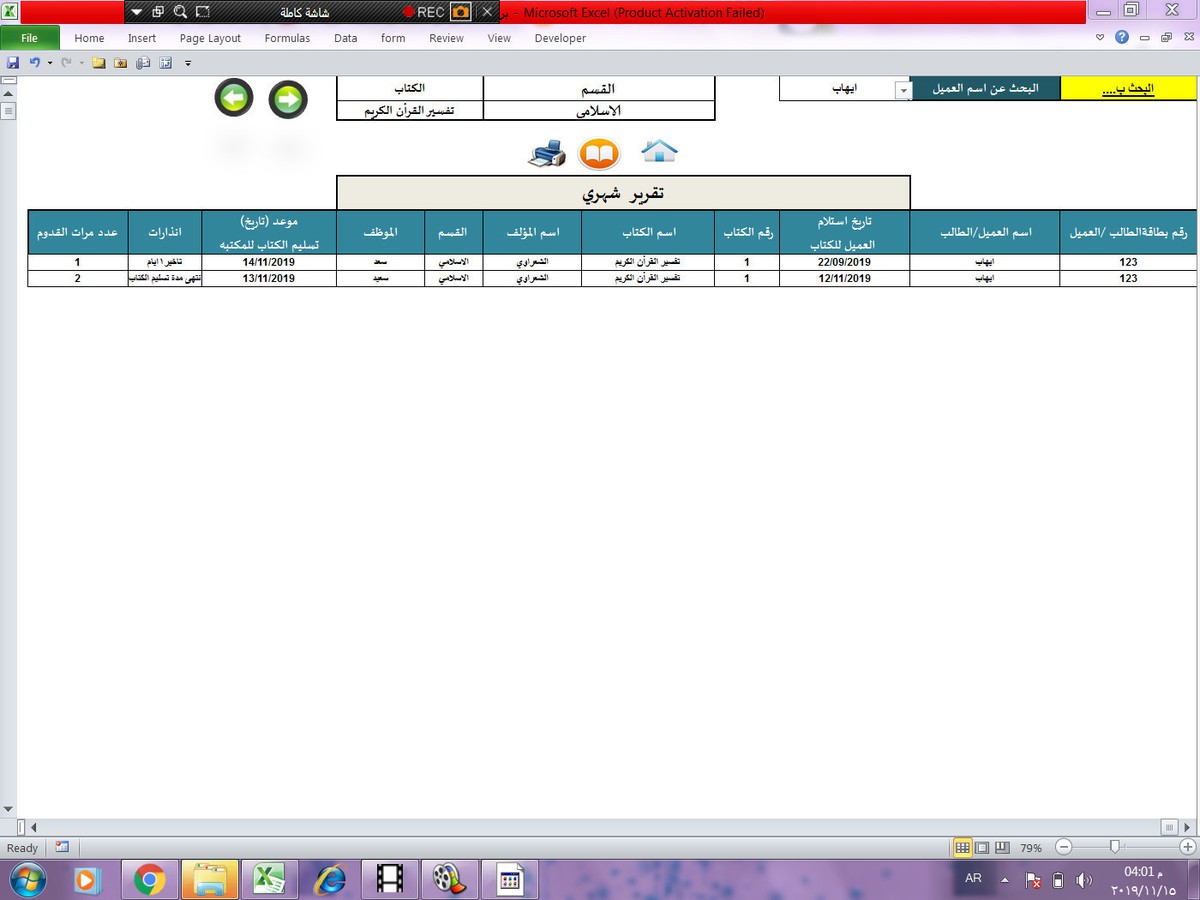
Task: Open the Home ribbon tab
Action: [89, 38]
